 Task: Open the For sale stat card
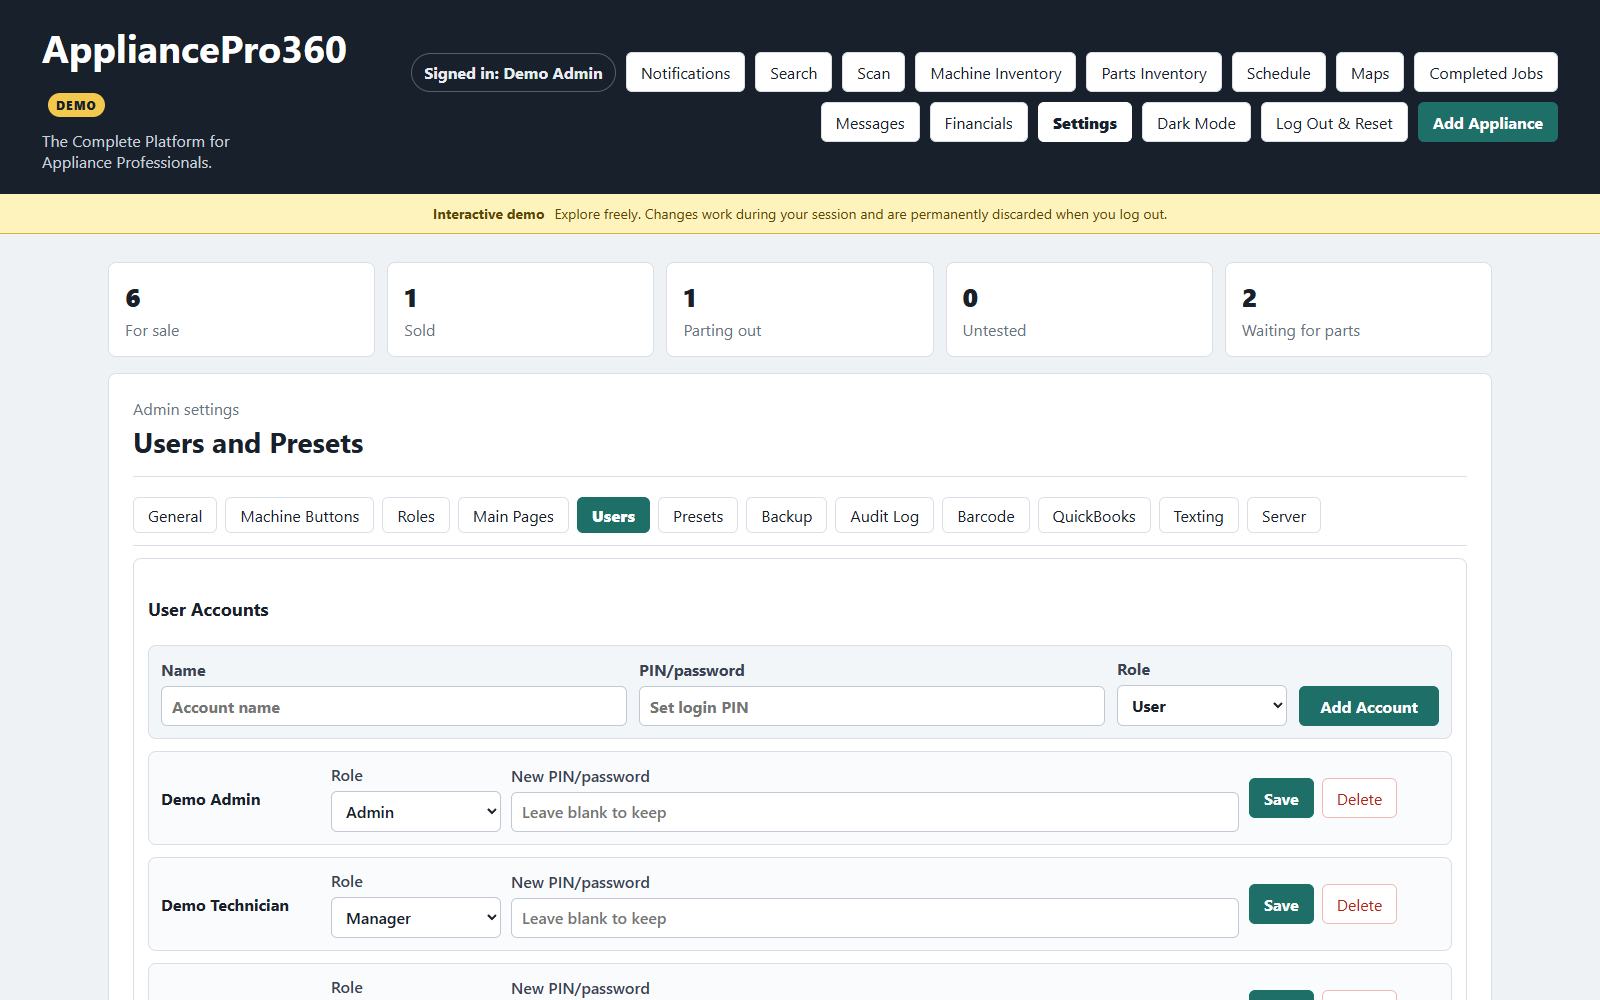241,309
